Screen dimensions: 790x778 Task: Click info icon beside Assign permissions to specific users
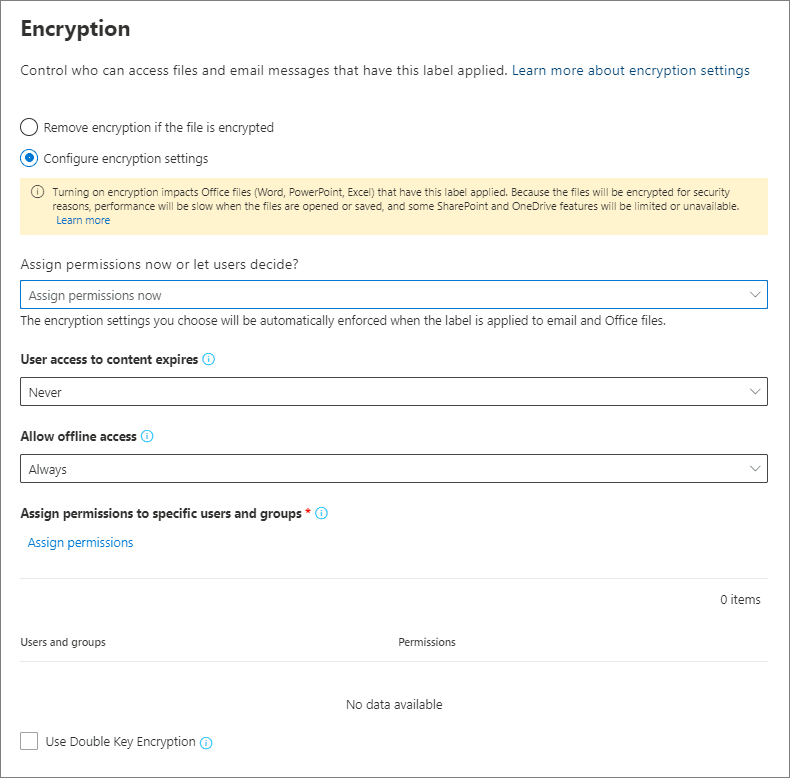click(322, 514)
